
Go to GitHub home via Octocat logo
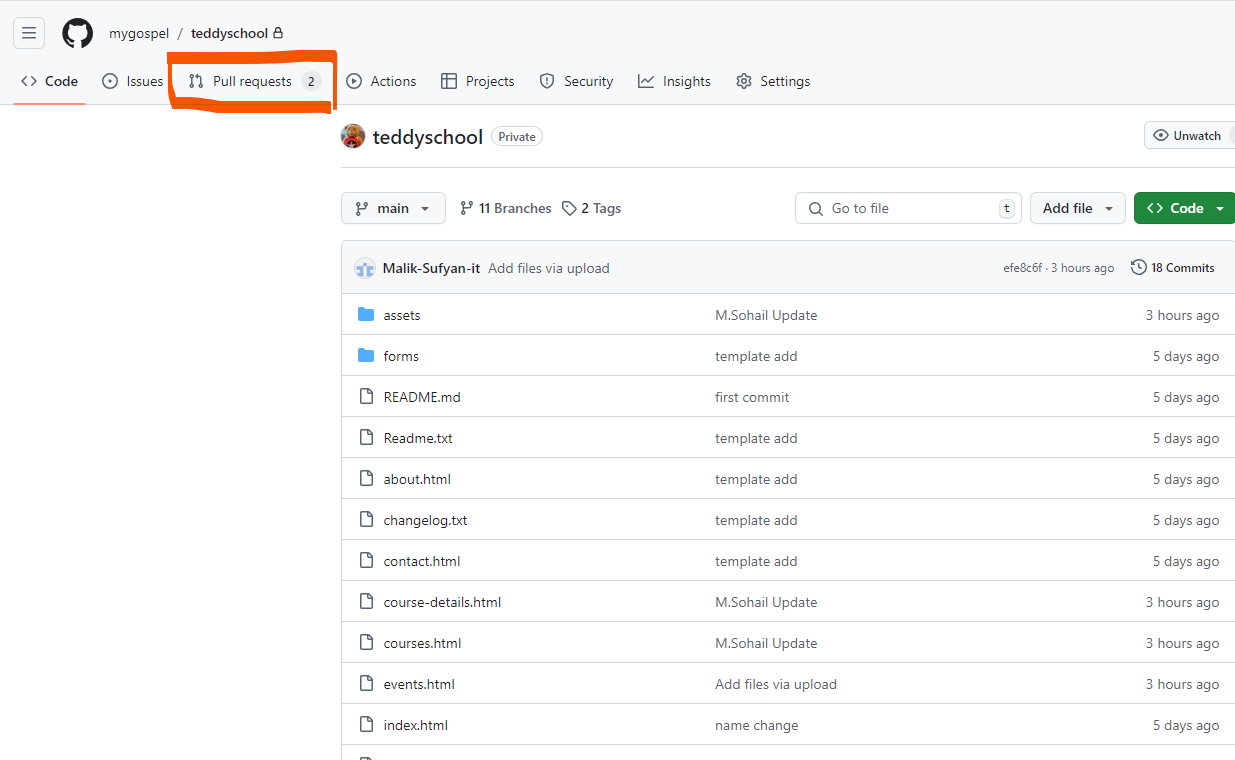[77, 33]
